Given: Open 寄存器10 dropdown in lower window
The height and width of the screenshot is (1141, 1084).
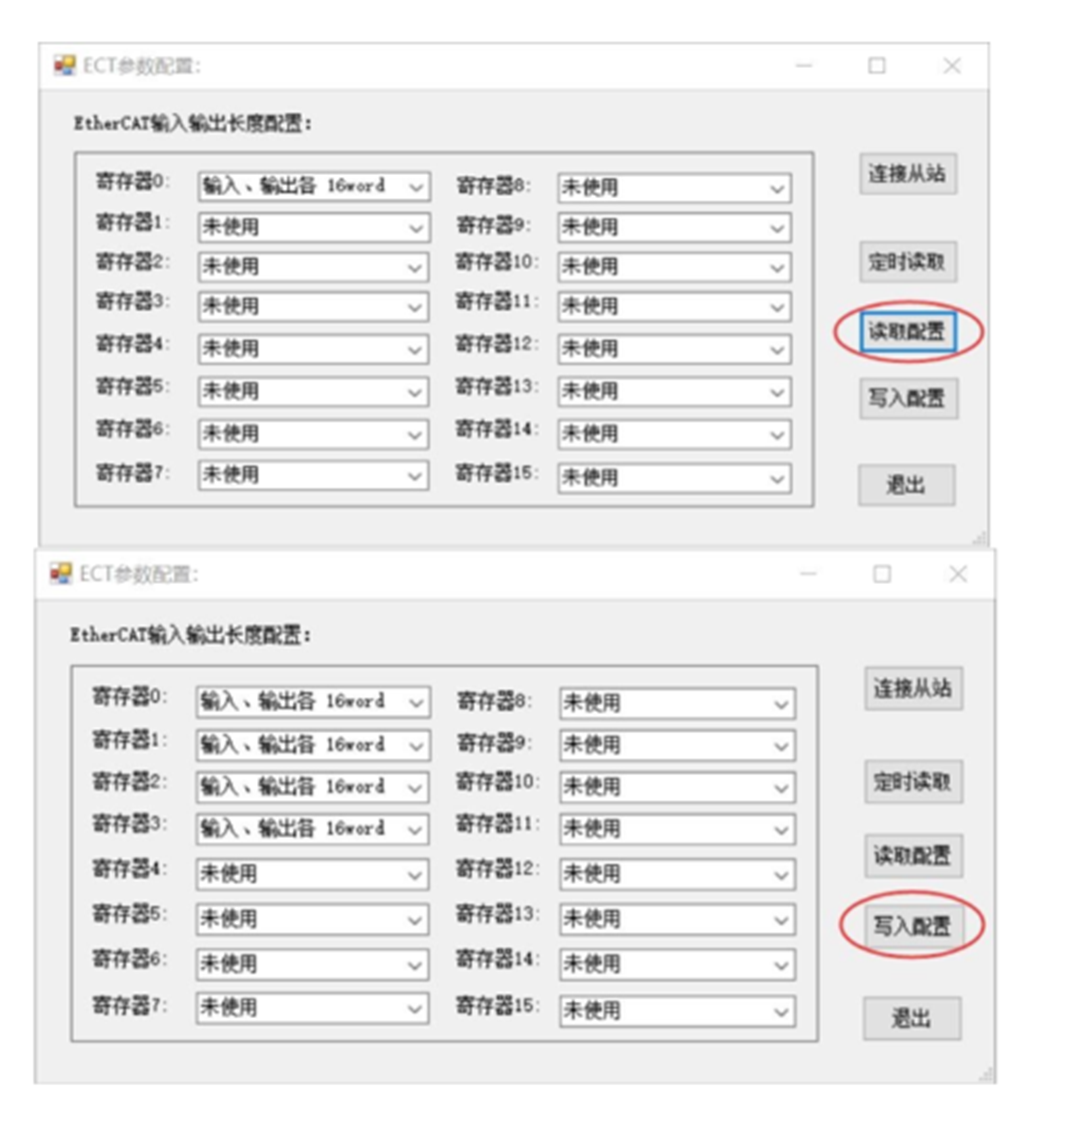Looking at the screenshot, I should coord(677,787).
